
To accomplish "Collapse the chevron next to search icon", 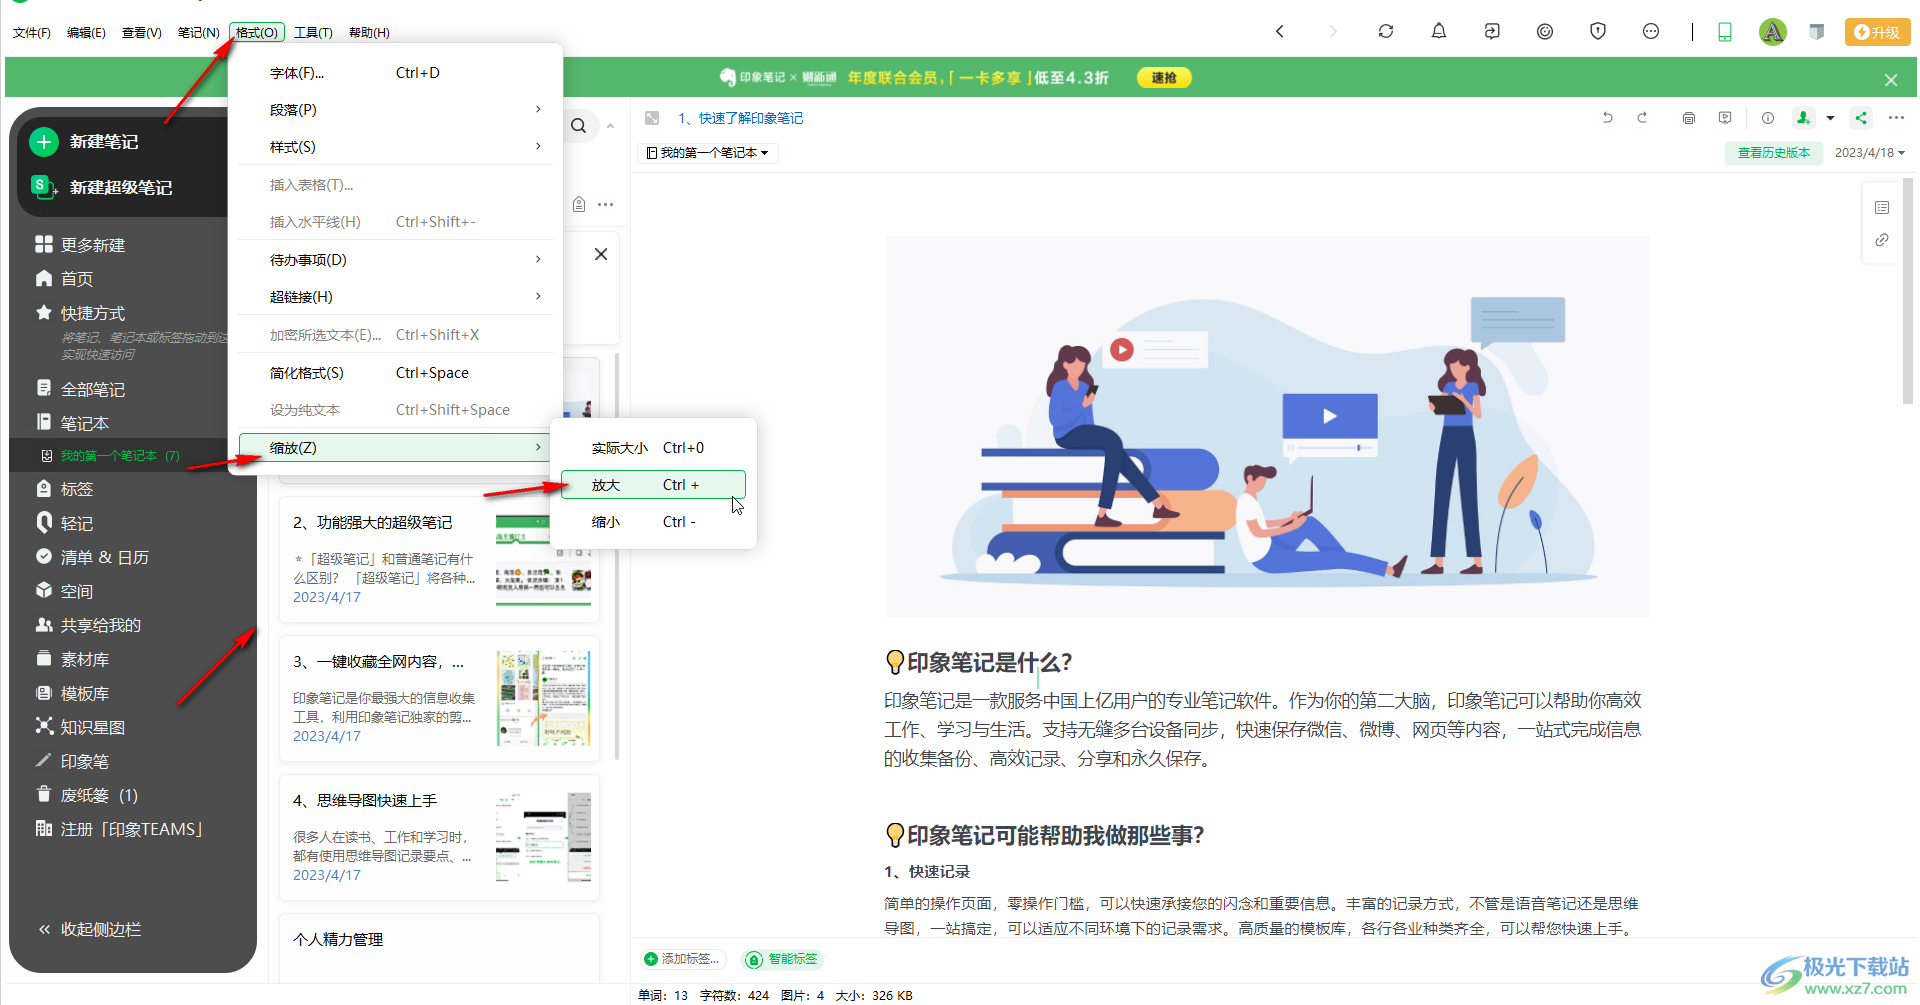I will point(611,126).
